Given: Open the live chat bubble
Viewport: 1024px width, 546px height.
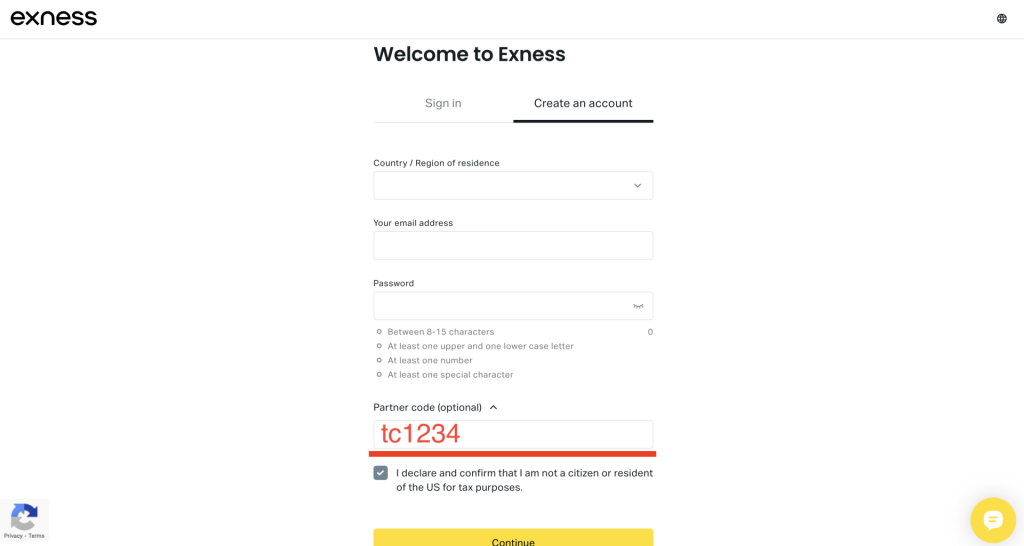Looking at the screenshot, I should [x=992, y=519].
